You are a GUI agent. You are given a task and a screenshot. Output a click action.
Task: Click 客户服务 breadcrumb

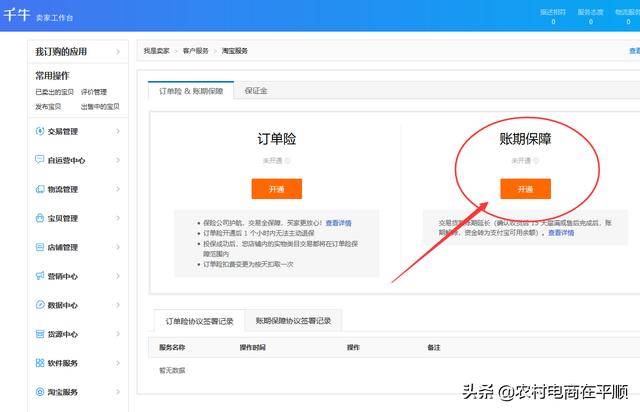click(x=196, y=51)
